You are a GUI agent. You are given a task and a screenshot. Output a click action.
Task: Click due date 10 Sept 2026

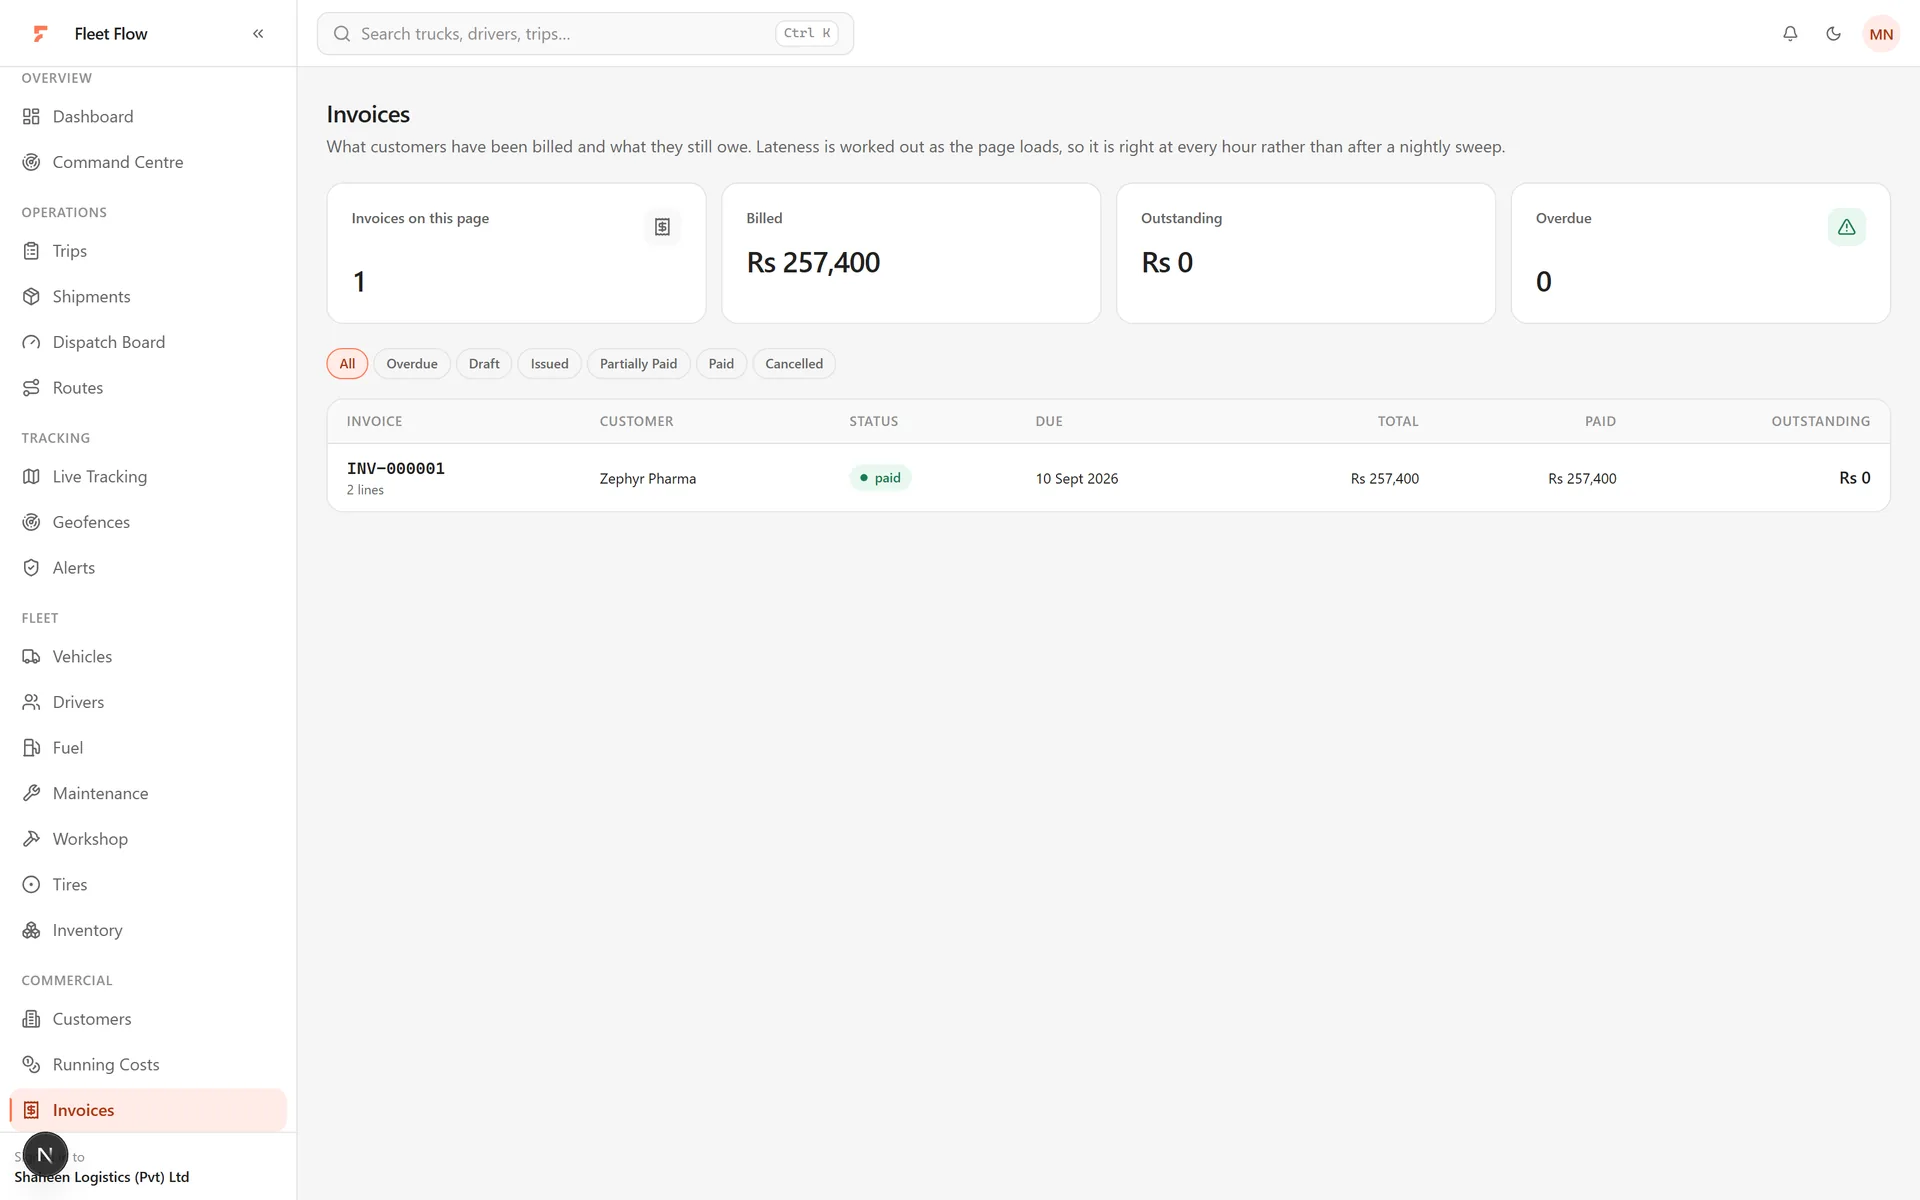(x=1077, y=479)
